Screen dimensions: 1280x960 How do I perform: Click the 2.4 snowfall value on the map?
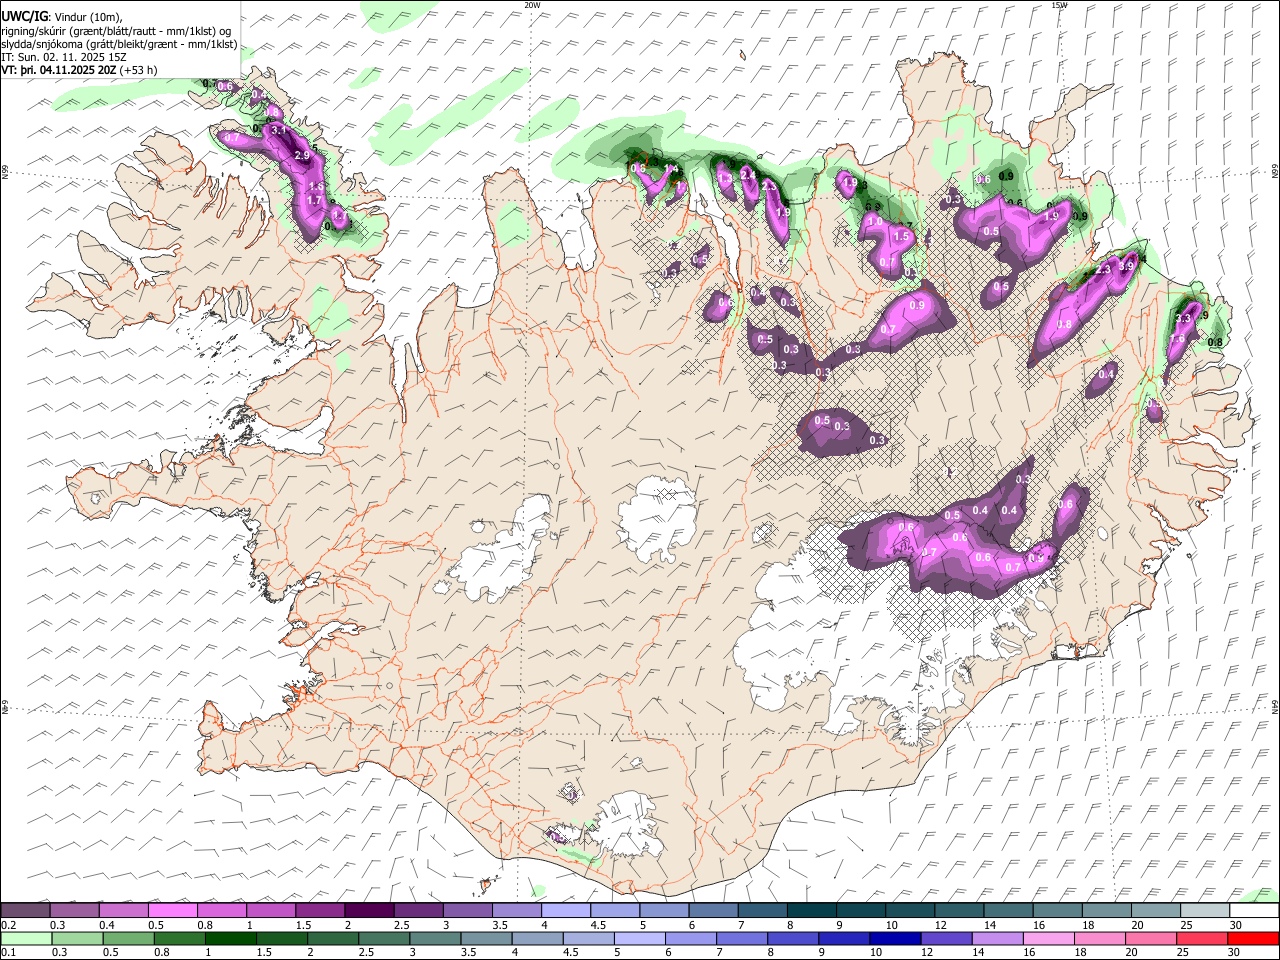(x=748, y=174)
